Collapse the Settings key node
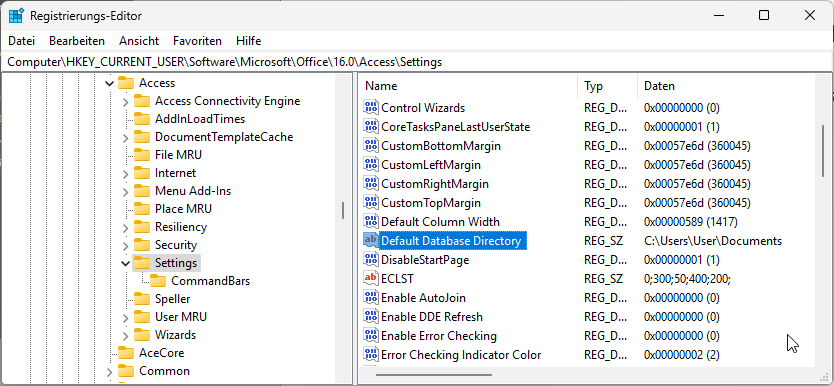The image size is (834, 386). coord(125,263)
